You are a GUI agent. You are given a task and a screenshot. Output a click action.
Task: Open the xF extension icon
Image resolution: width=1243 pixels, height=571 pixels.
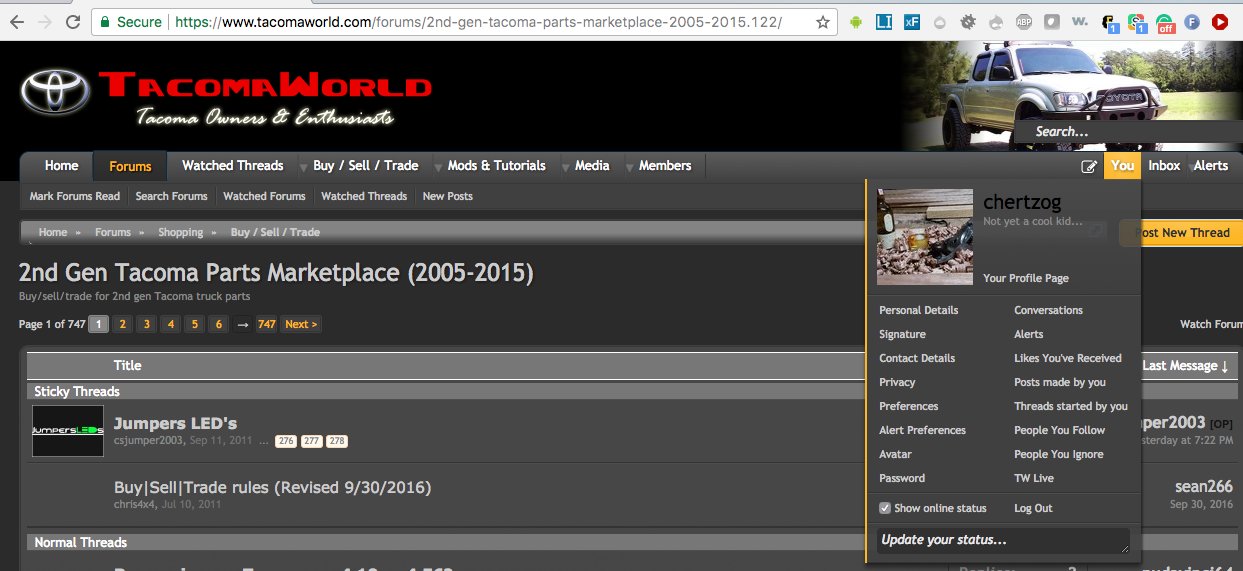(x=912, y=21)
